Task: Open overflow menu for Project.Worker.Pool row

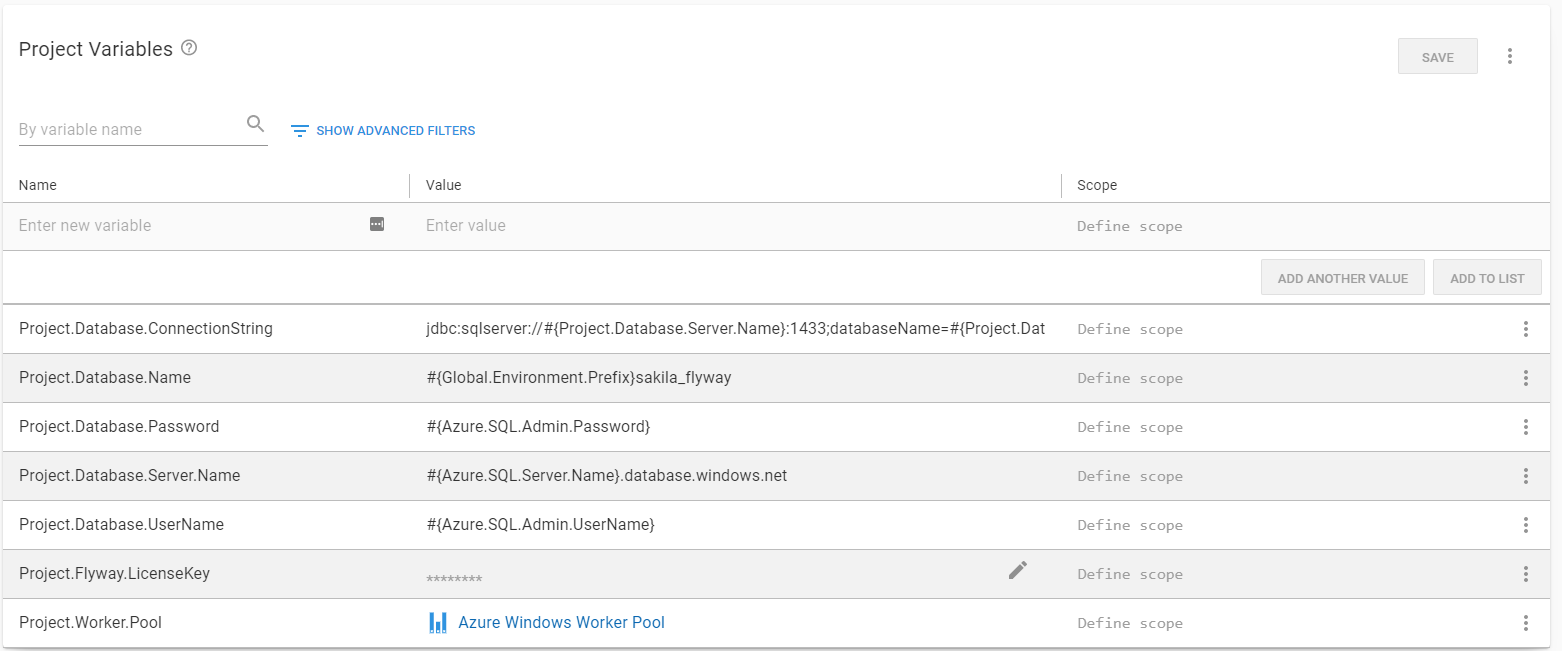Action: (1526, 623)
